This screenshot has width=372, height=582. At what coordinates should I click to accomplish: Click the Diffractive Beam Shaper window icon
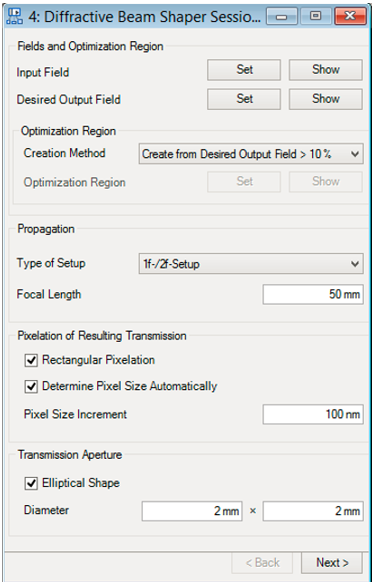coord(15,16)
